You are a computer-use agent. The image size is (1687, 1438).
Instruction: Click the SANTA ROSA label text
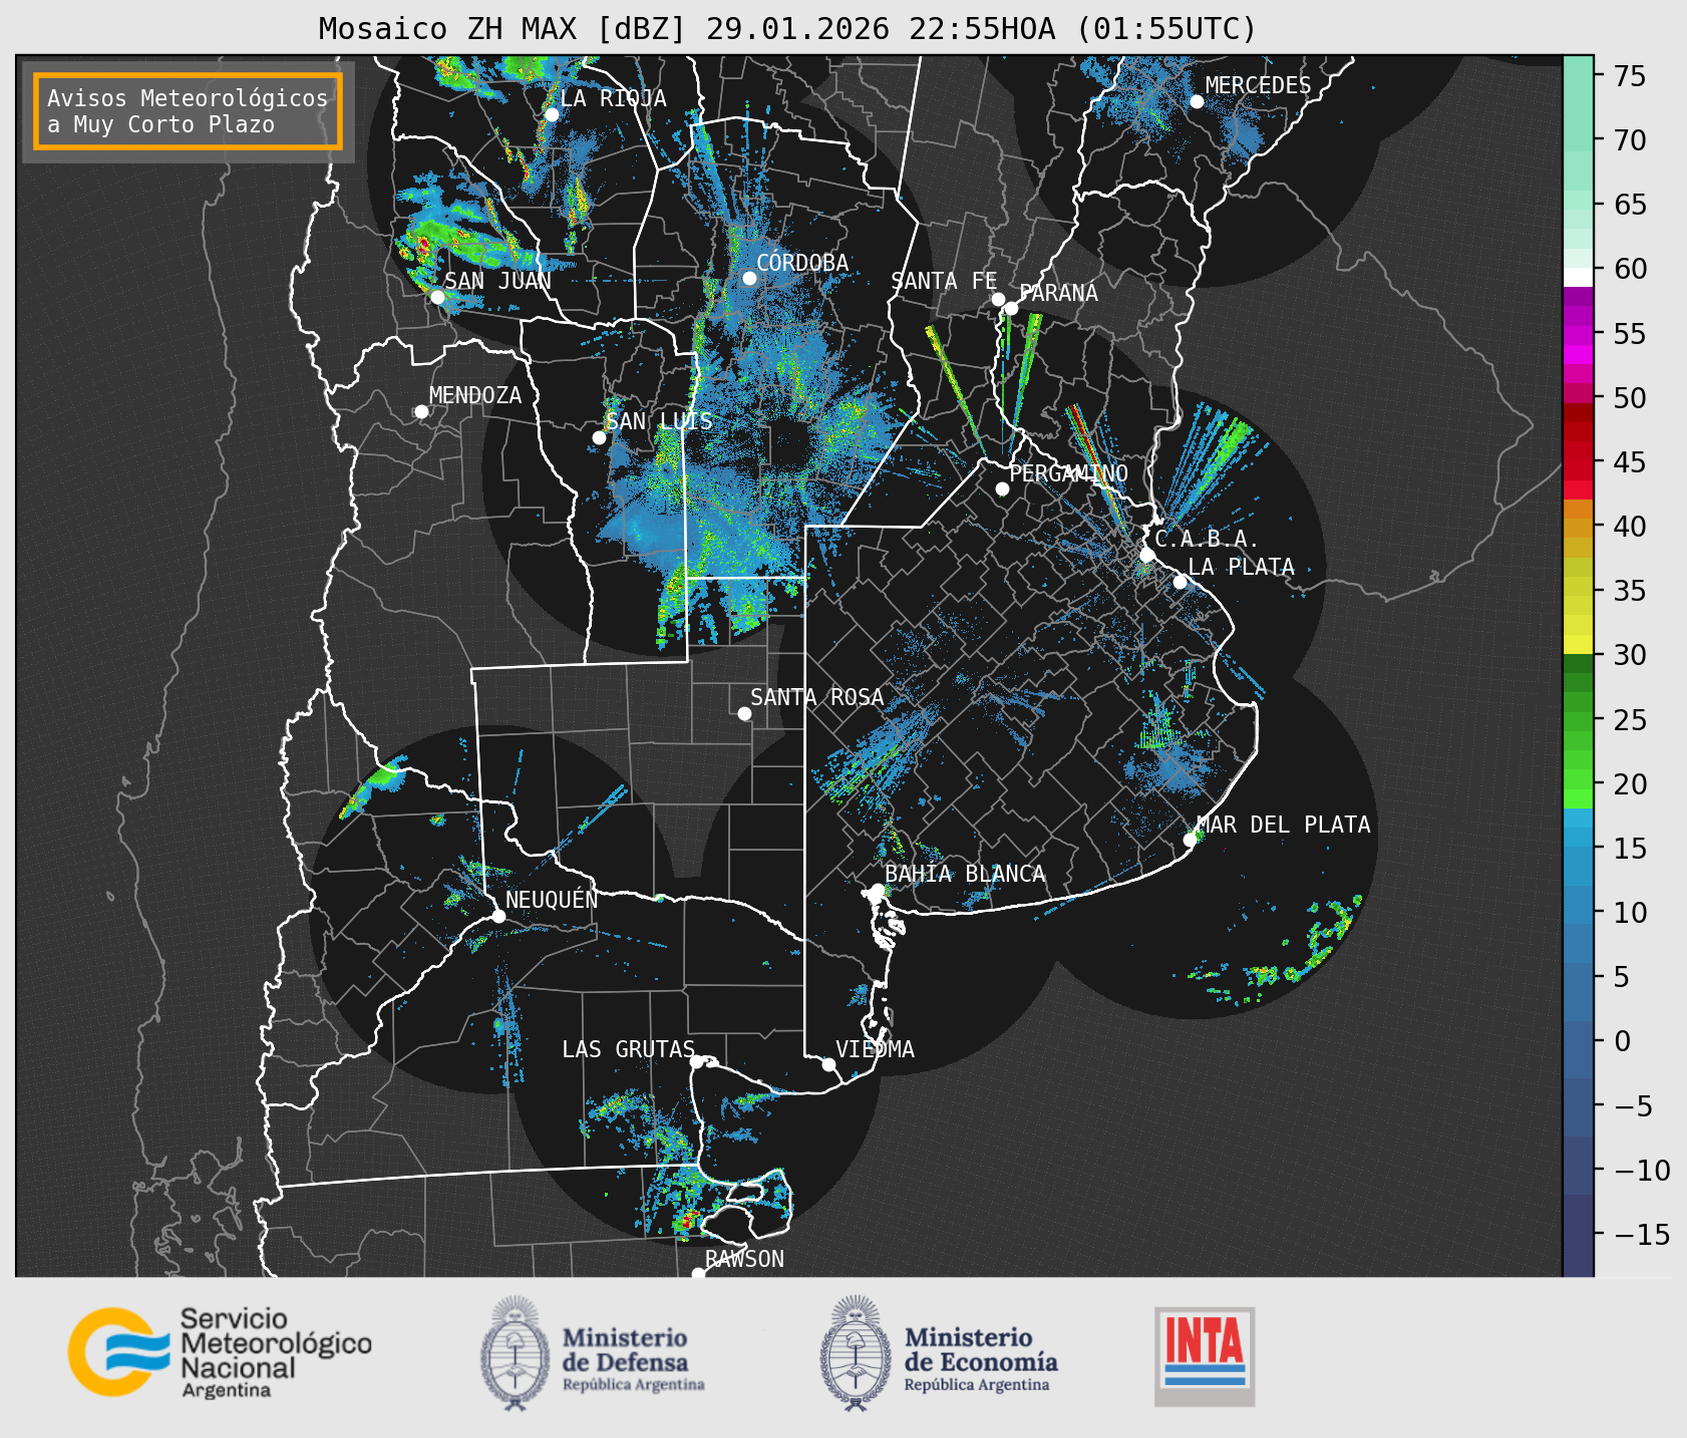click(x=817, y=697)
